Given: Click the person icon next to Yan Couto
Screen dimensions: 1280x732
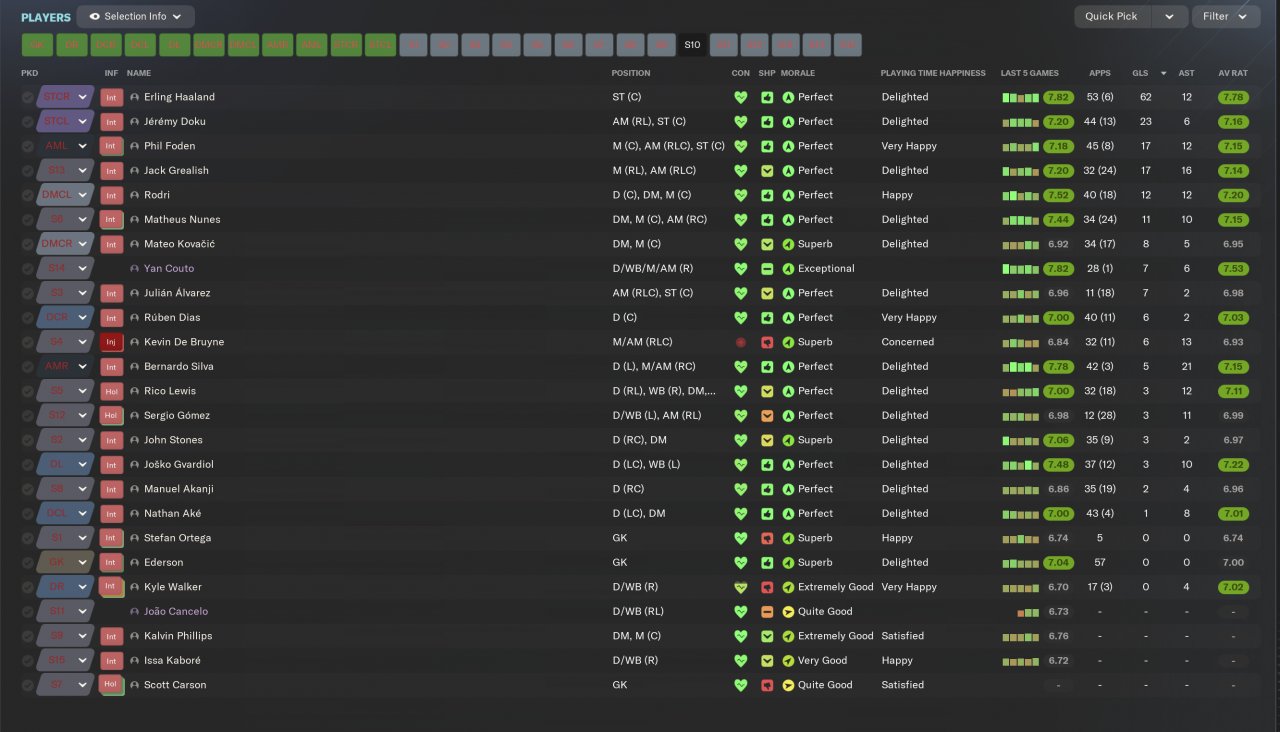Looking at the screenshot, I should click(135, 269).
